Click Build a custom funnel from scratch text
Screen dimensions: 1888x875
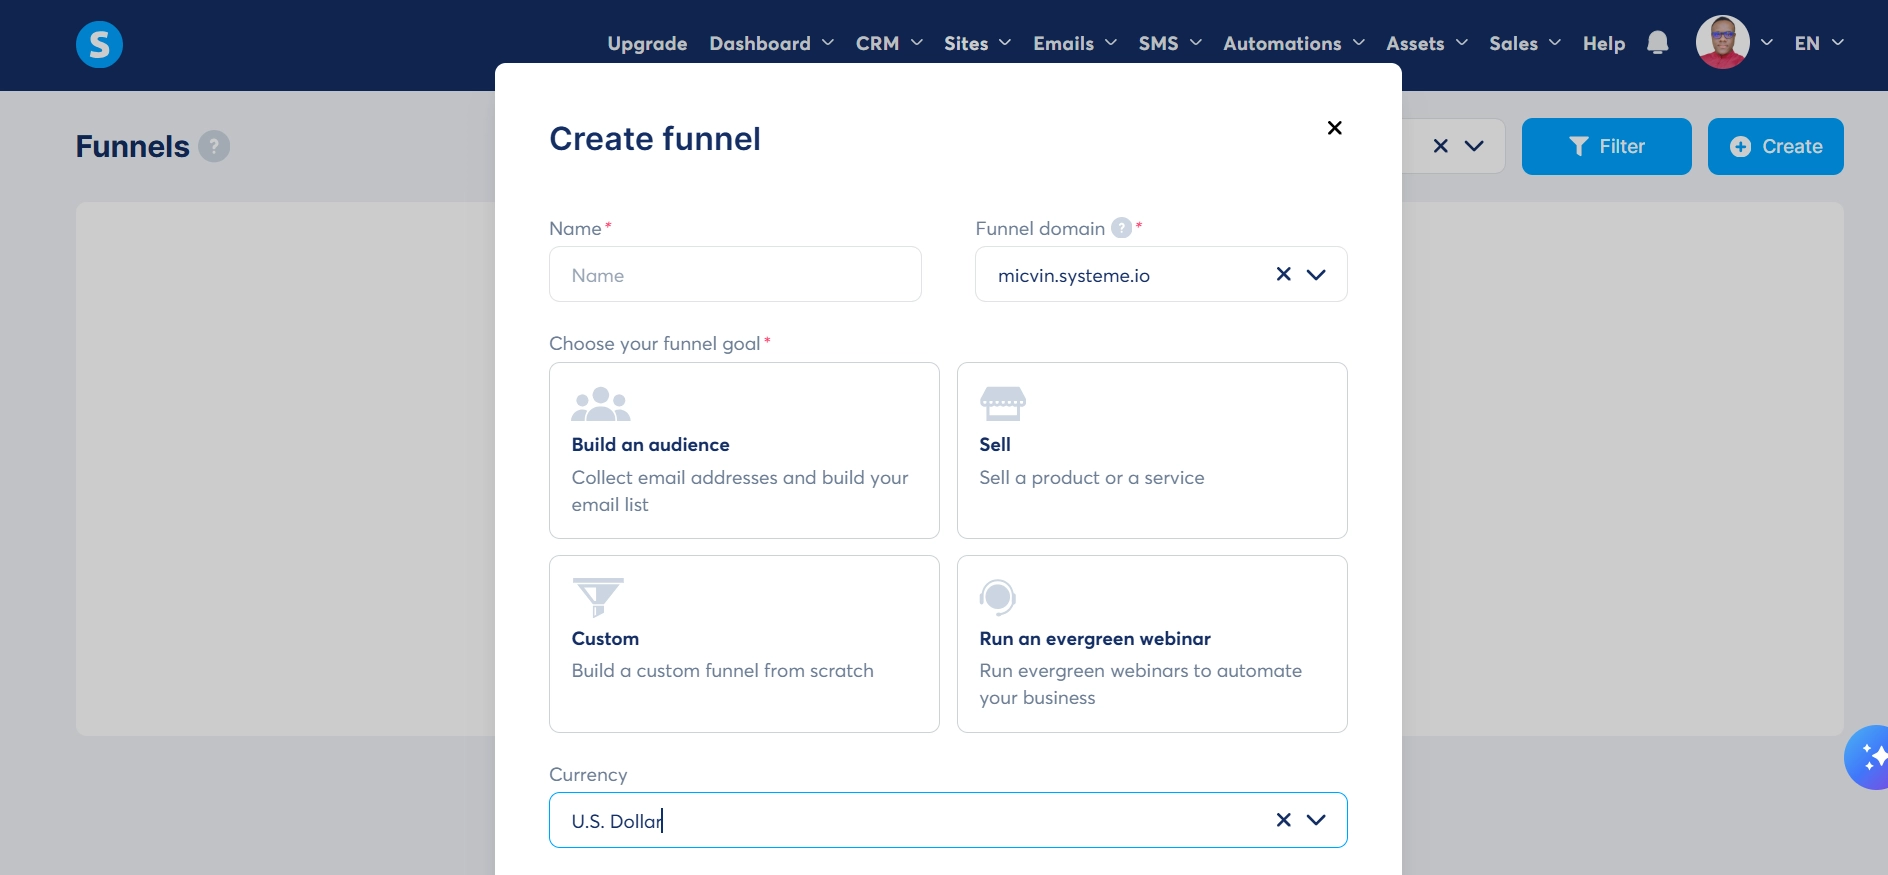[723, 671]
